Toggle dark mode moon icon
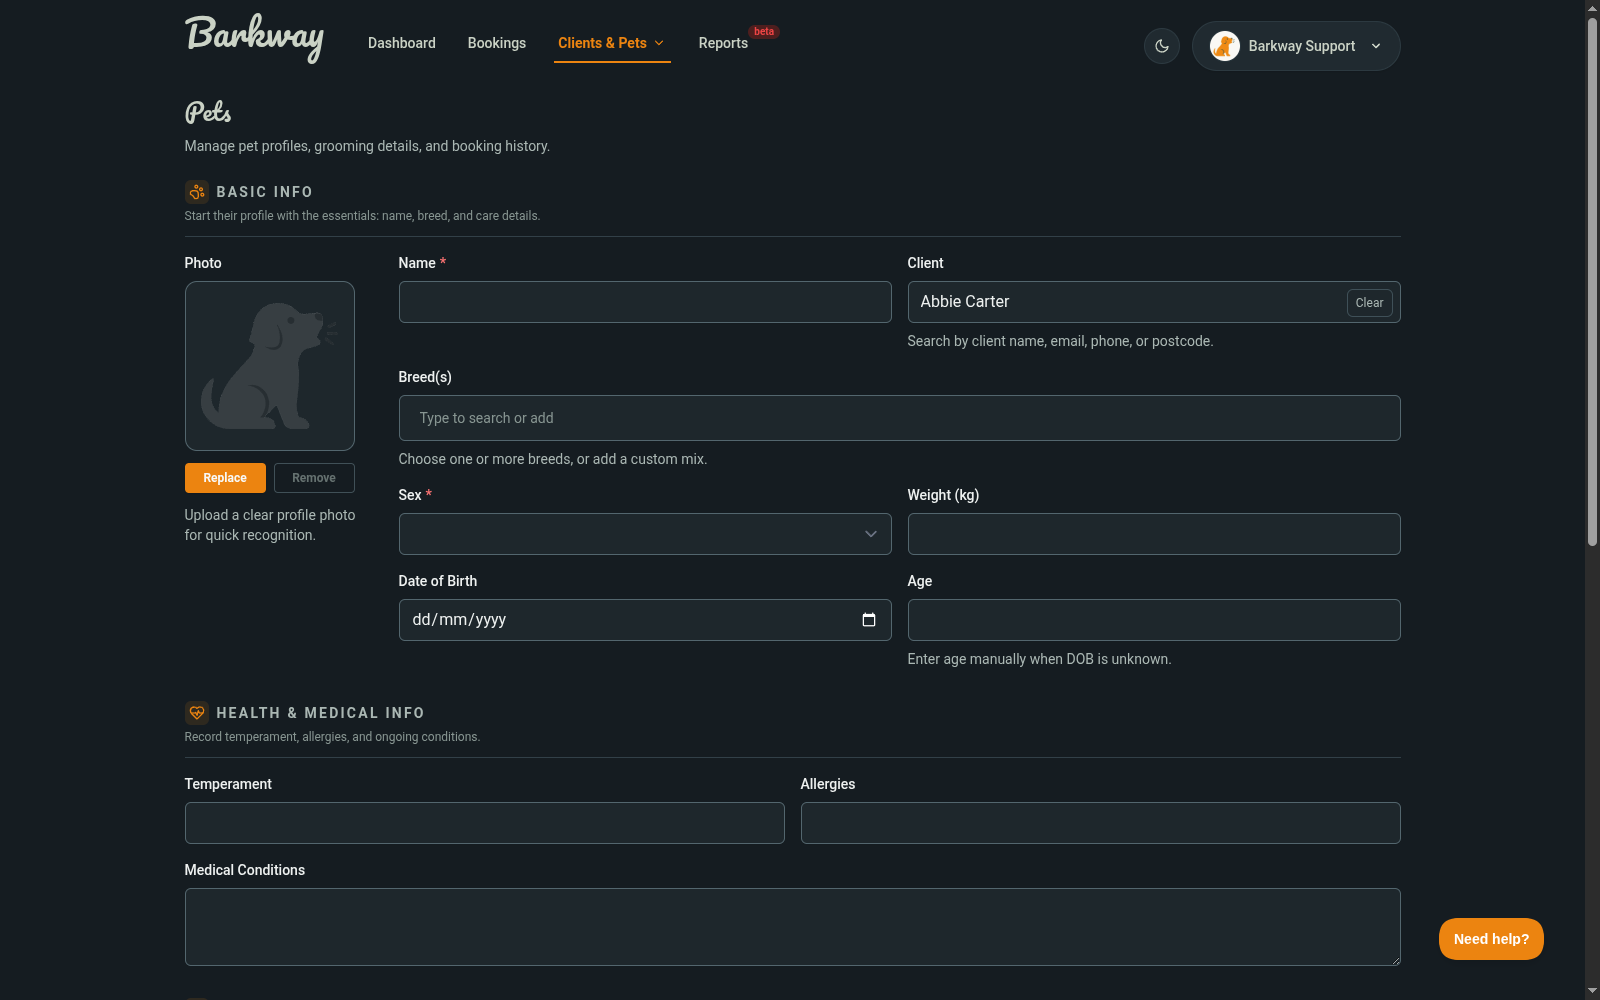This screenshot has width=1600, height=1000. (x=1162, y=46)
